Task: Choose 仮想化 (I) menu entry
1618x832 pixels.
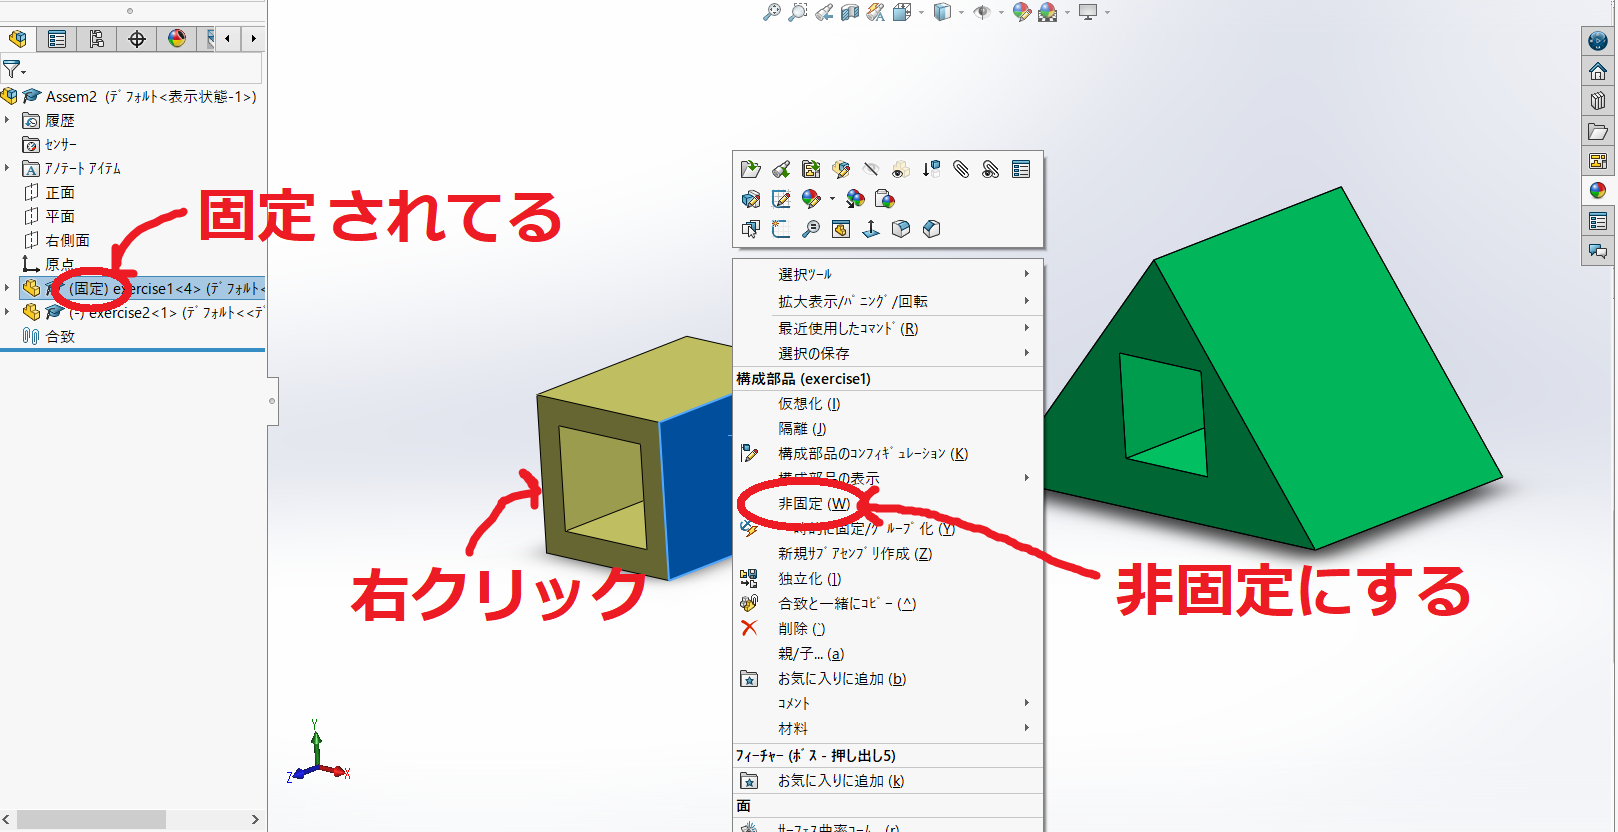Action: [x=888, y=403]
